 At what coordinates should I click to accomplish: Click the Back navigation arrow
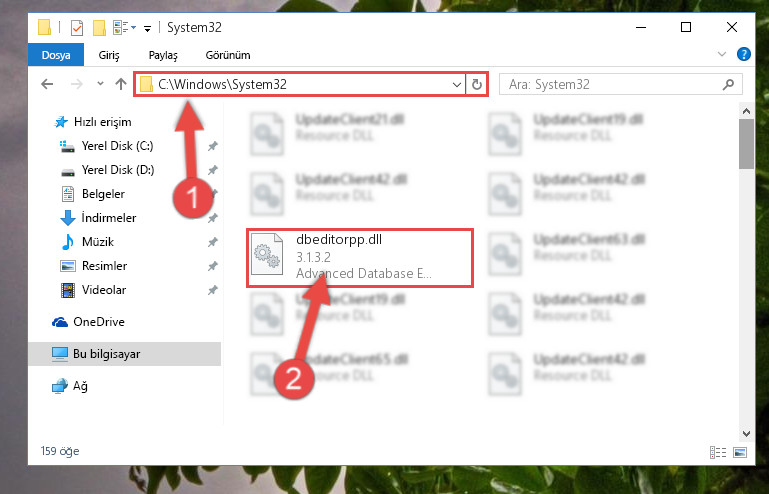(47, 84)
